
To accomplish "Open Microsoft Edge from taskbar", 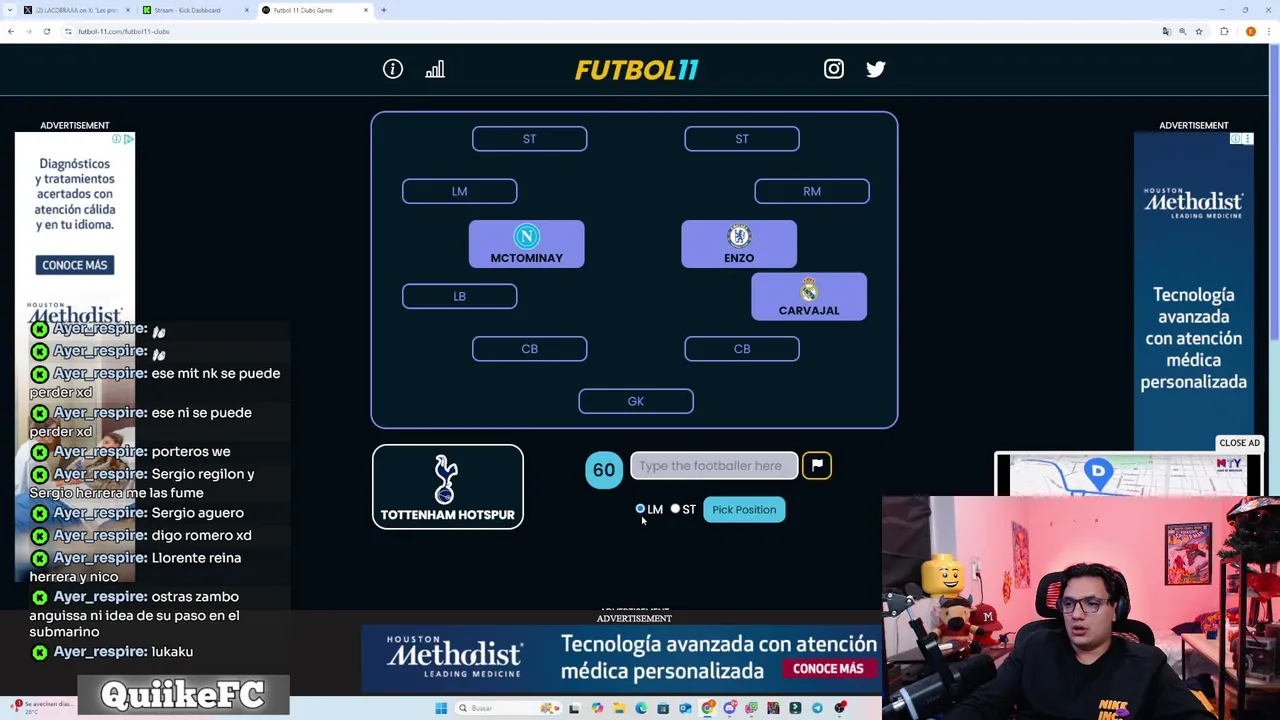I will tap(641, 708).
